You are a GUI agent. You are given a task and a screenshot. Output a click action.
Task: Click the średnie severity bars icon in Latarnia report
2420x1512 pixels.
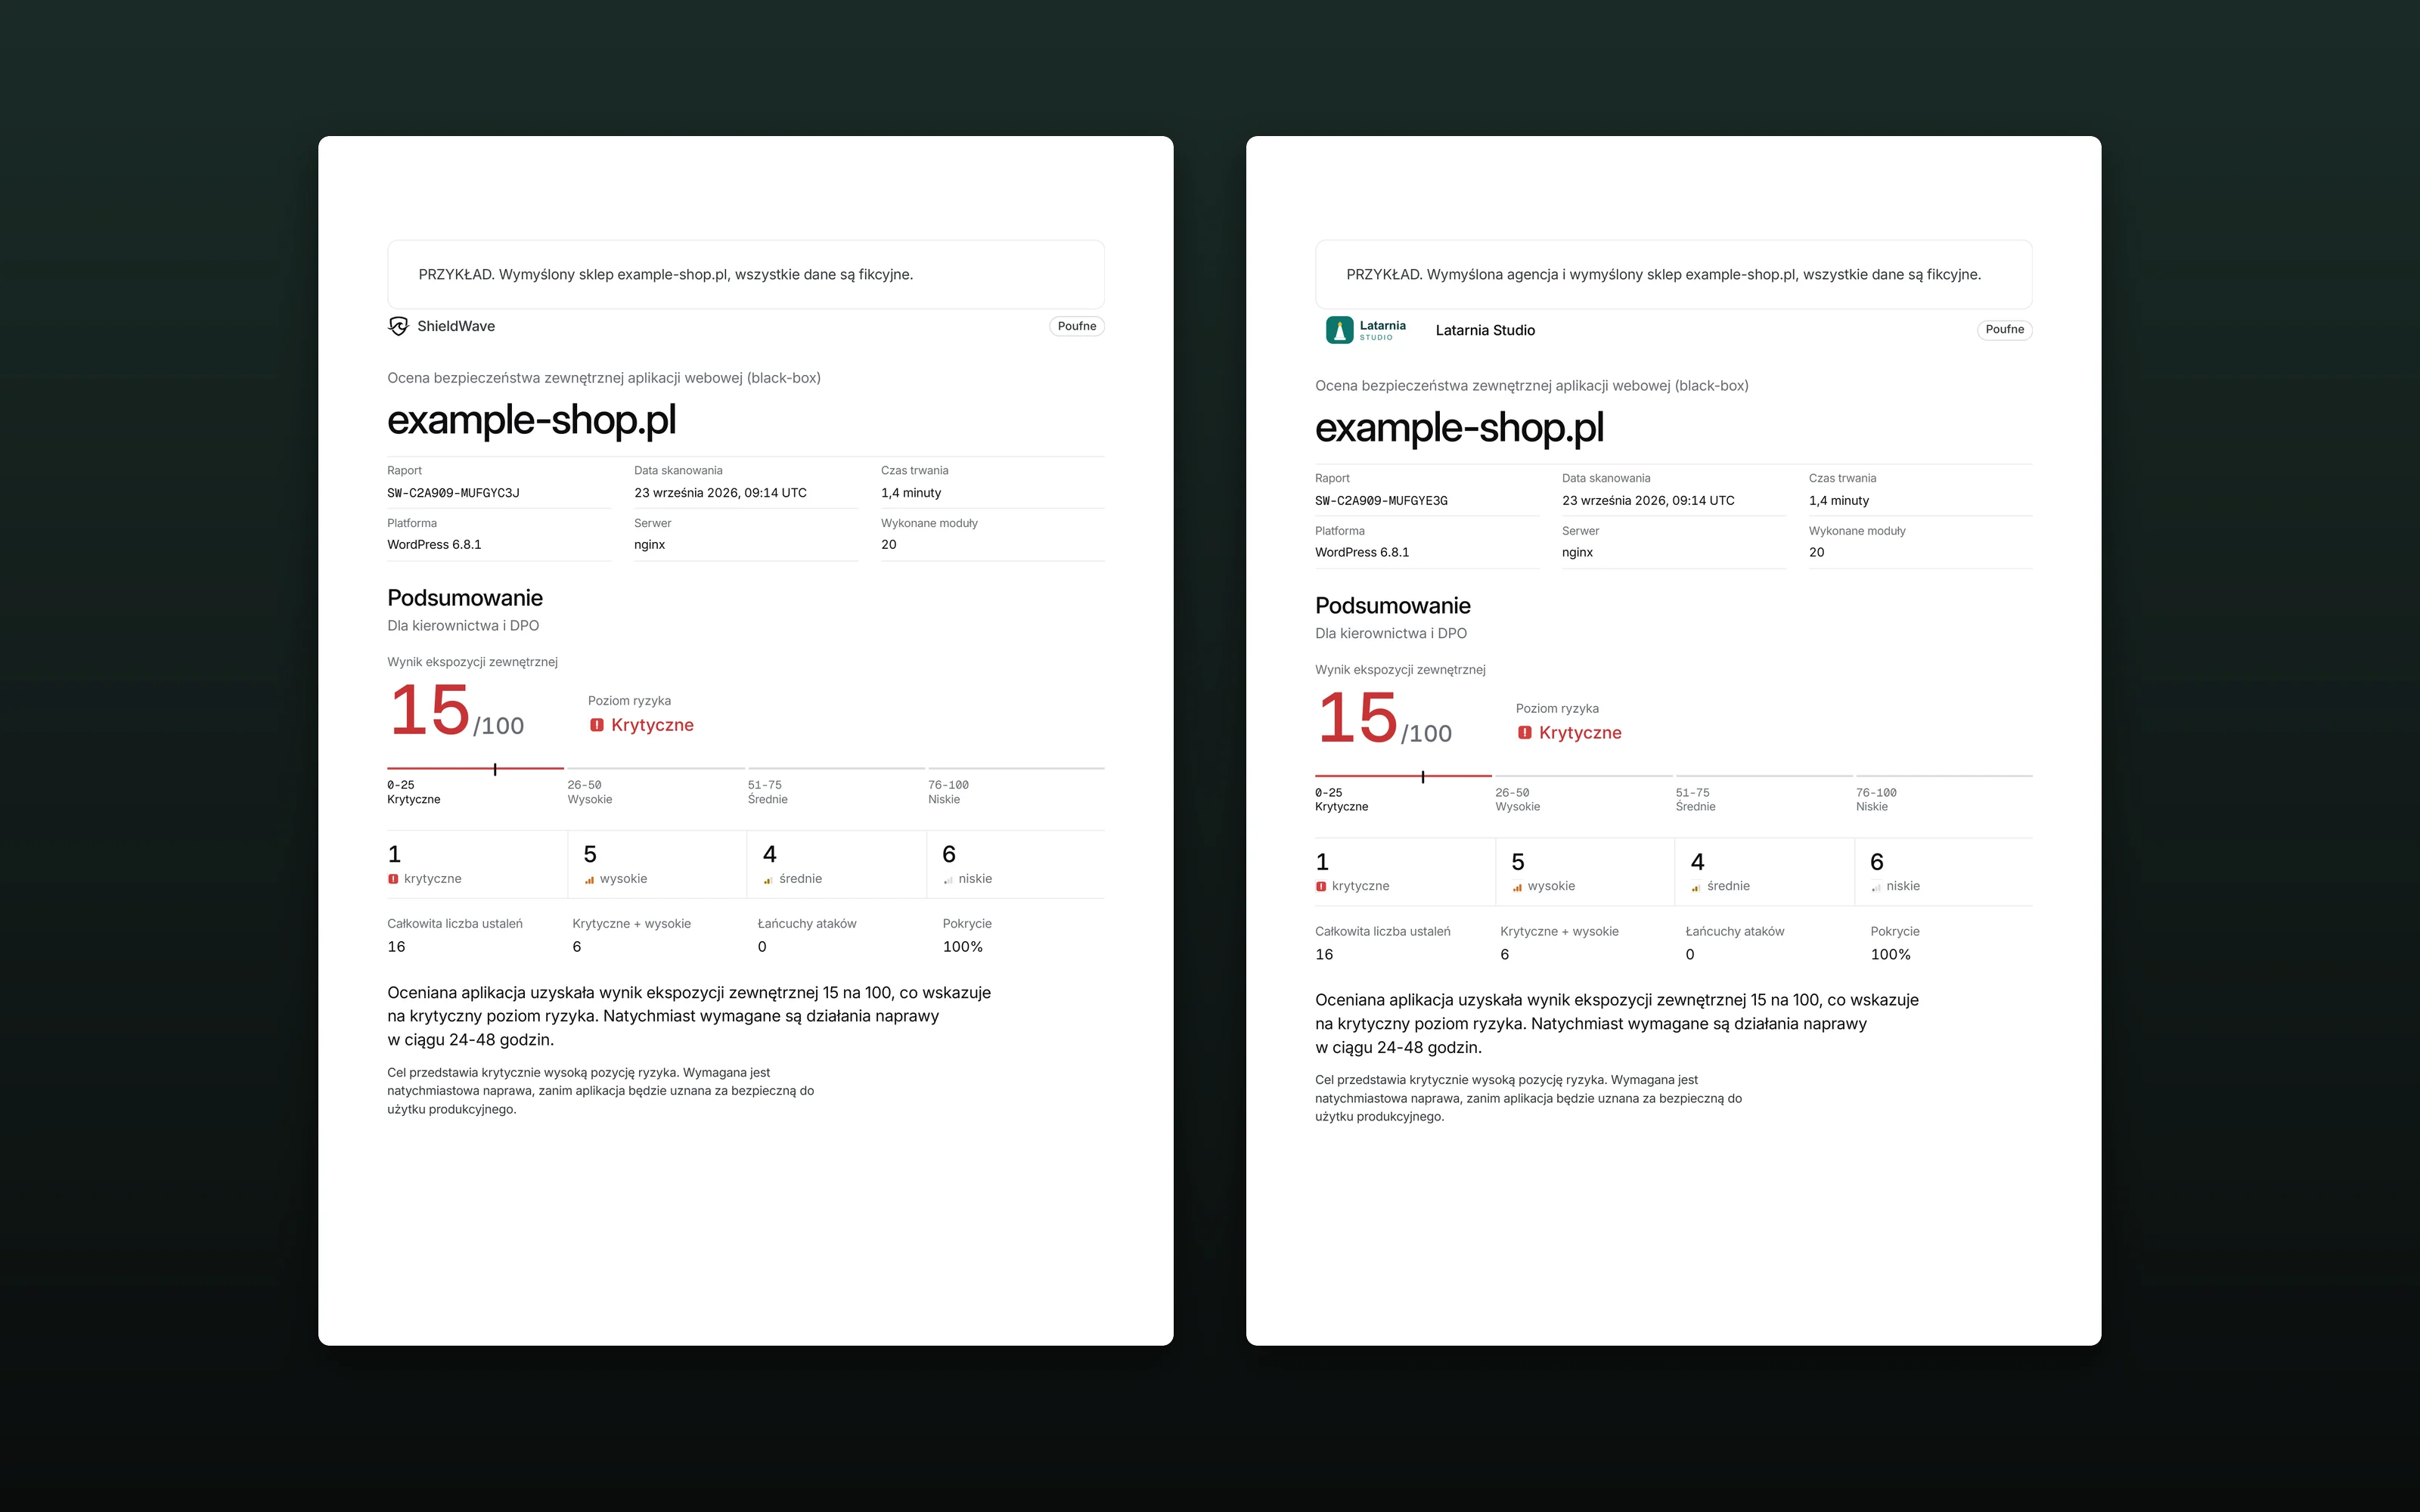point(1697,887)
